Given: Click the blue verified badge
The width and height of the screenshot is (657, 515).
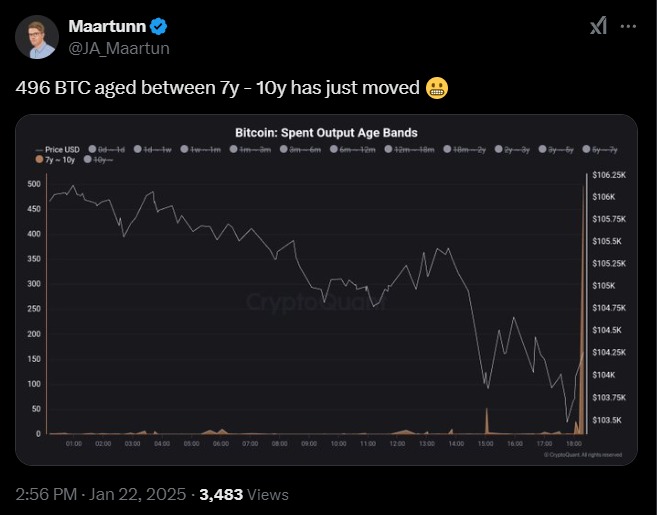Looking at the screenshot, I should click(158, 26).
